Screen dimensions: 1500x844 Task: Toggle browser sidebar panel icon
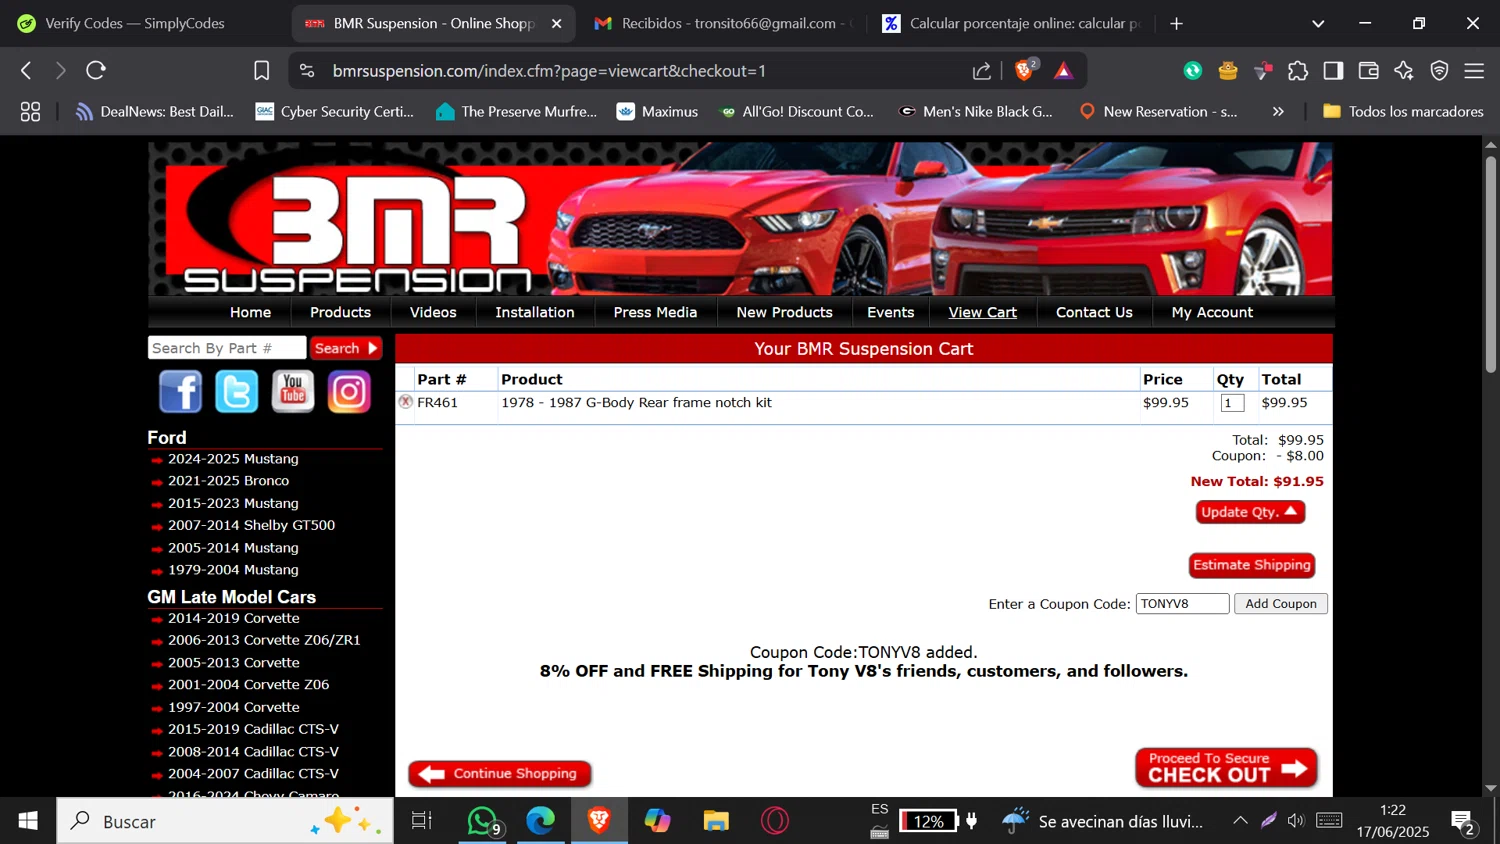click(x=1333, y=70)
